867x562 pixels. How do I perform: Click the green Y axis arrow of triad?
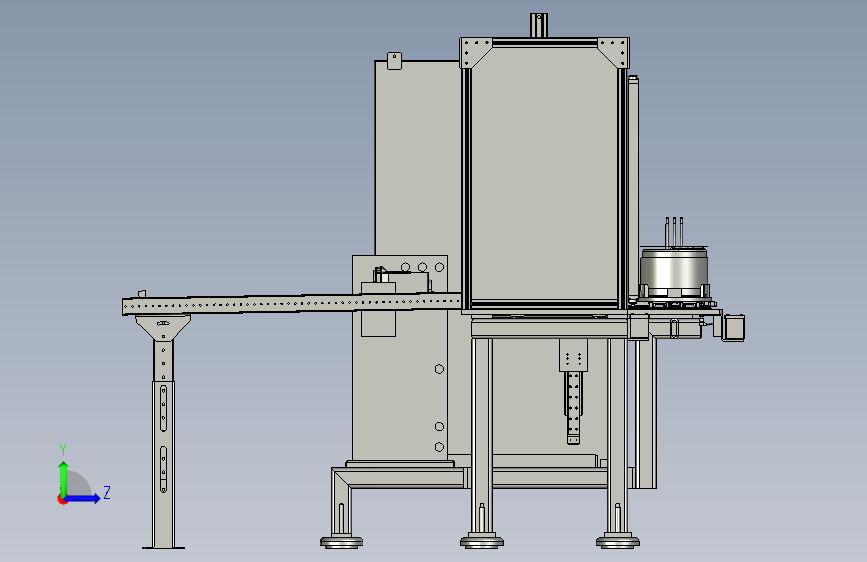point(64,478)
